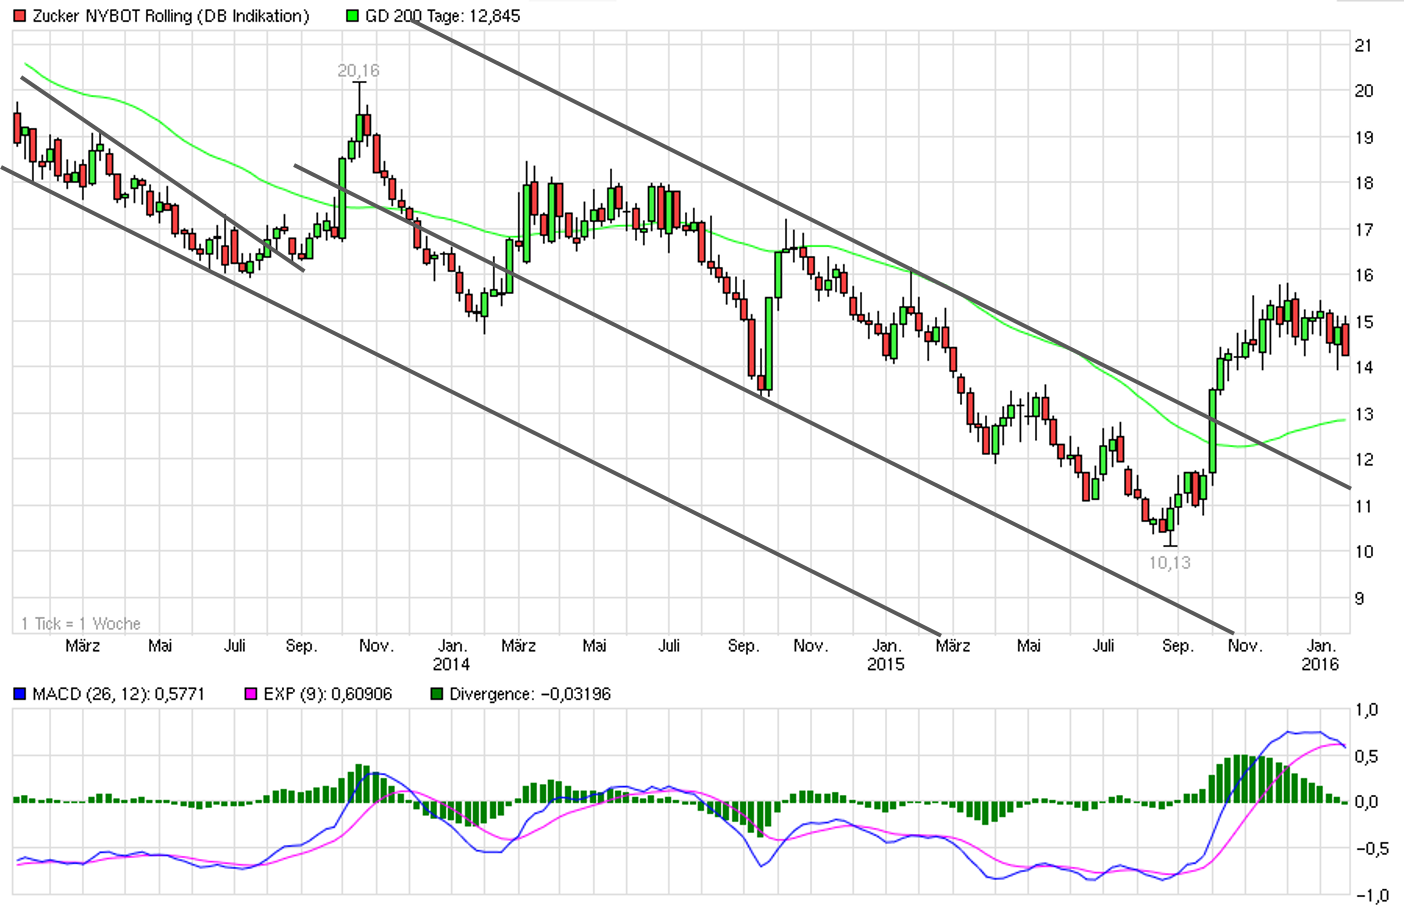Click the red Zucker NYBOT legend square
This screenshot has height=914, width=1404.
point(20,16)
